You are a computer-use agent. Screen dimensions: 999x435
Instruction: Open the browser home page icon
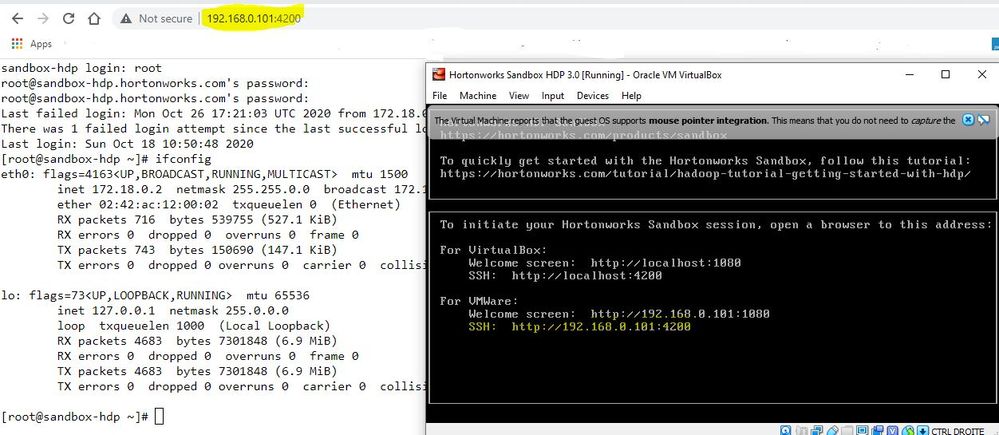(x=94, y=18)
